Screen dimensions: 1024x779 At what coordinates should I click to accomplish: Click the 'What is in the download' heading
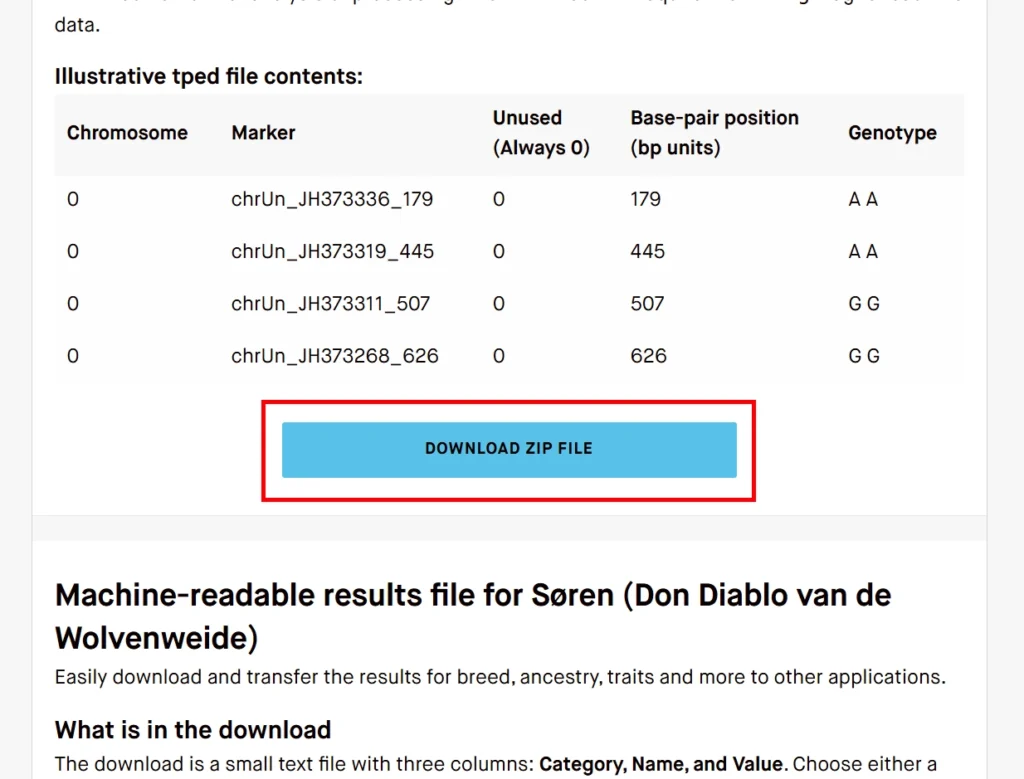(193, 729)
